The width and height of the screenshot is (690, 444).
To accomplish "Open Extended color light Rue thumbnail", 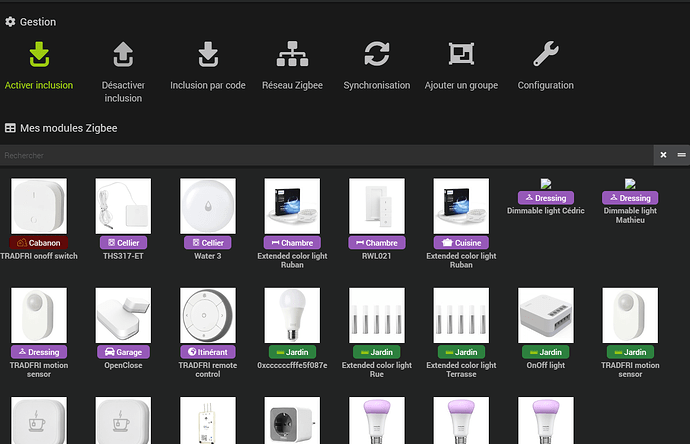I will click(x=377, y=316).
